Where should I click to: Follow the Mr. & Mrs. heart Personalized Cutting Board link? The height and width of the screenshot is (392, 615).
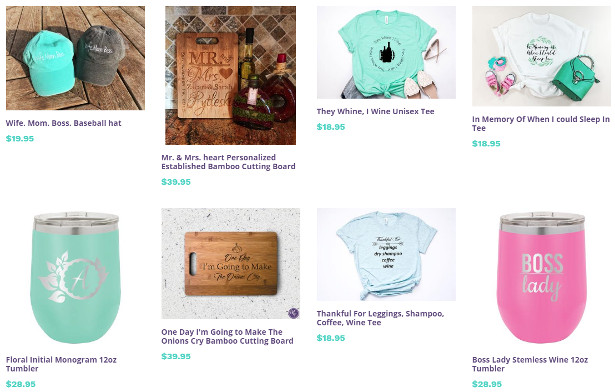228,162
